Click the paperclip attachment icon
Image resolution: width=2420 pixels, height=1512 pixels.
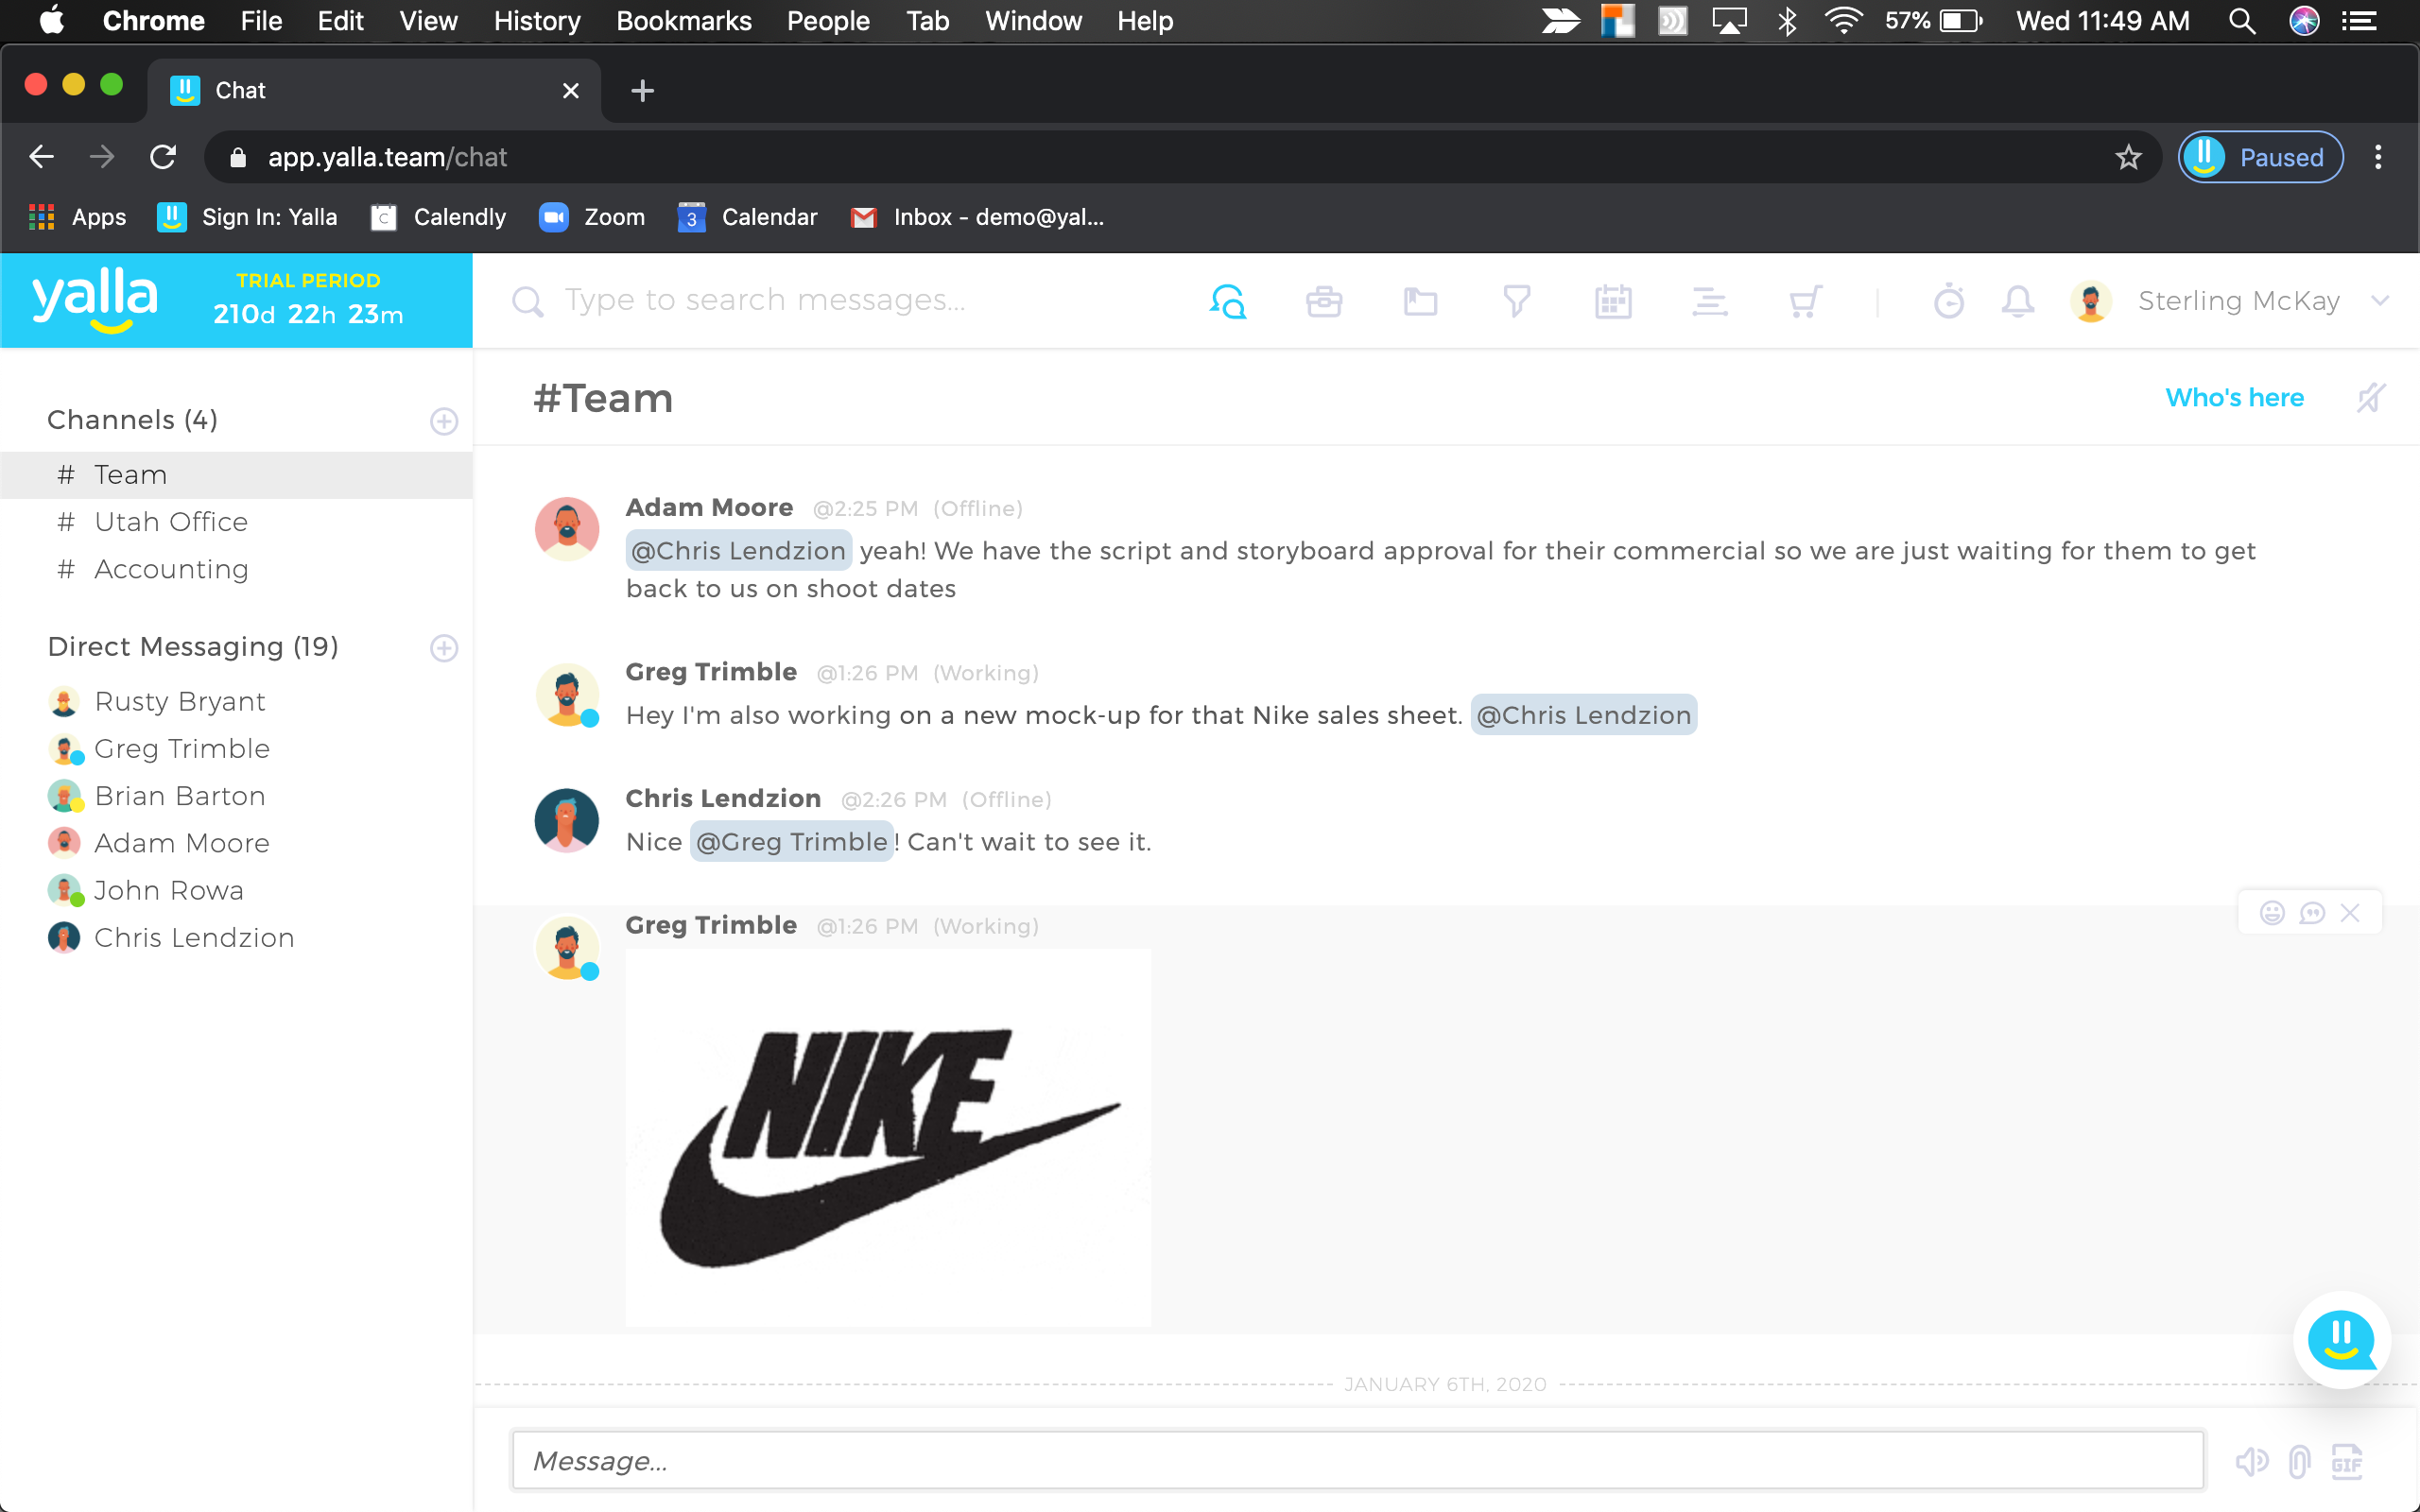pos(2299,1462)
